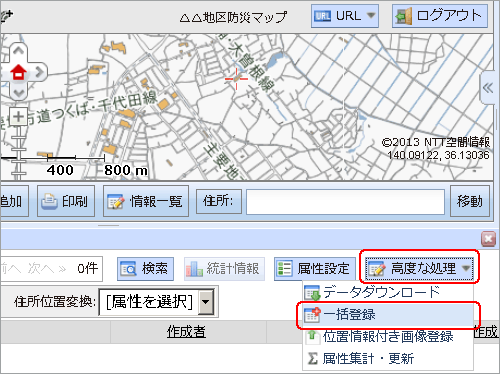Click the zoom level slider bar

[18, 152]
